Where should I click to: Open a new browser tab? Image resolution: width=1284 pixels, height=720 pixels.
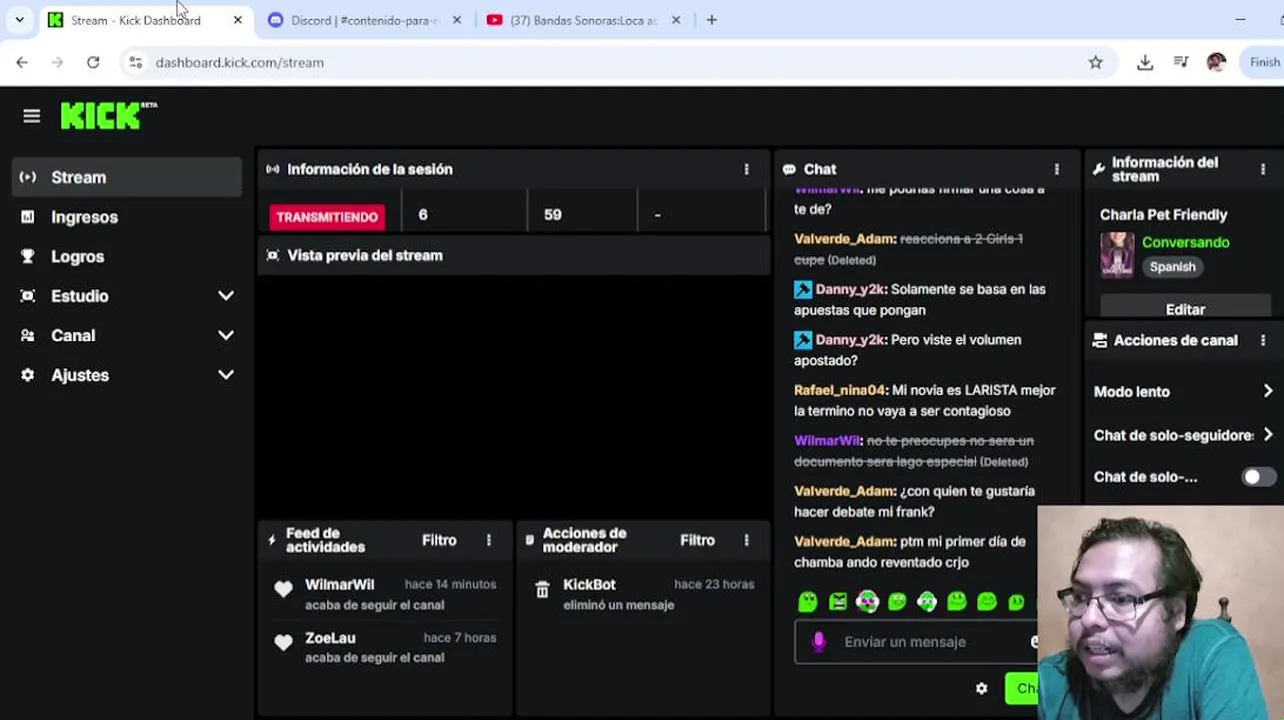coord(711,20)
